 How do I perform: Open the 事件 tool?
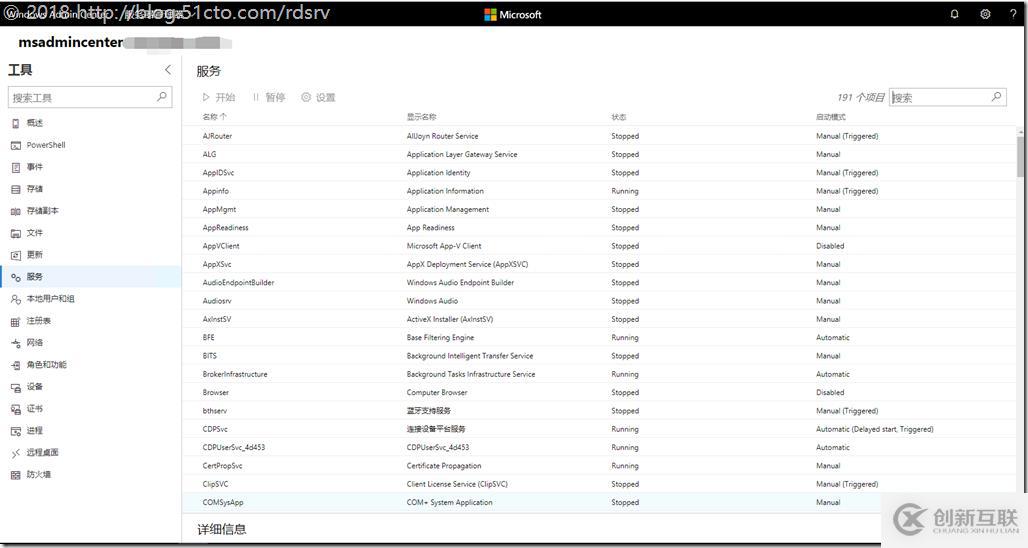click(91, 167)
